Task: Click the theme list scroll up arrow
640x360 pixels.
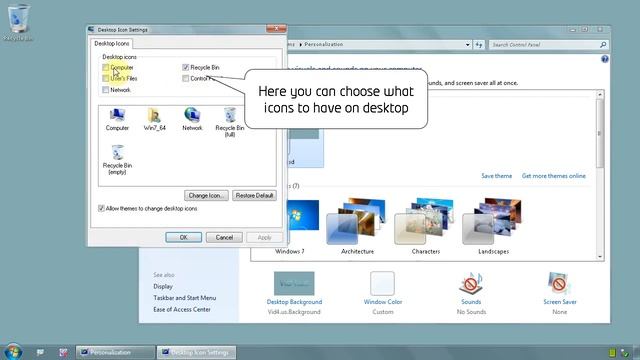Action: coord(600,94)
